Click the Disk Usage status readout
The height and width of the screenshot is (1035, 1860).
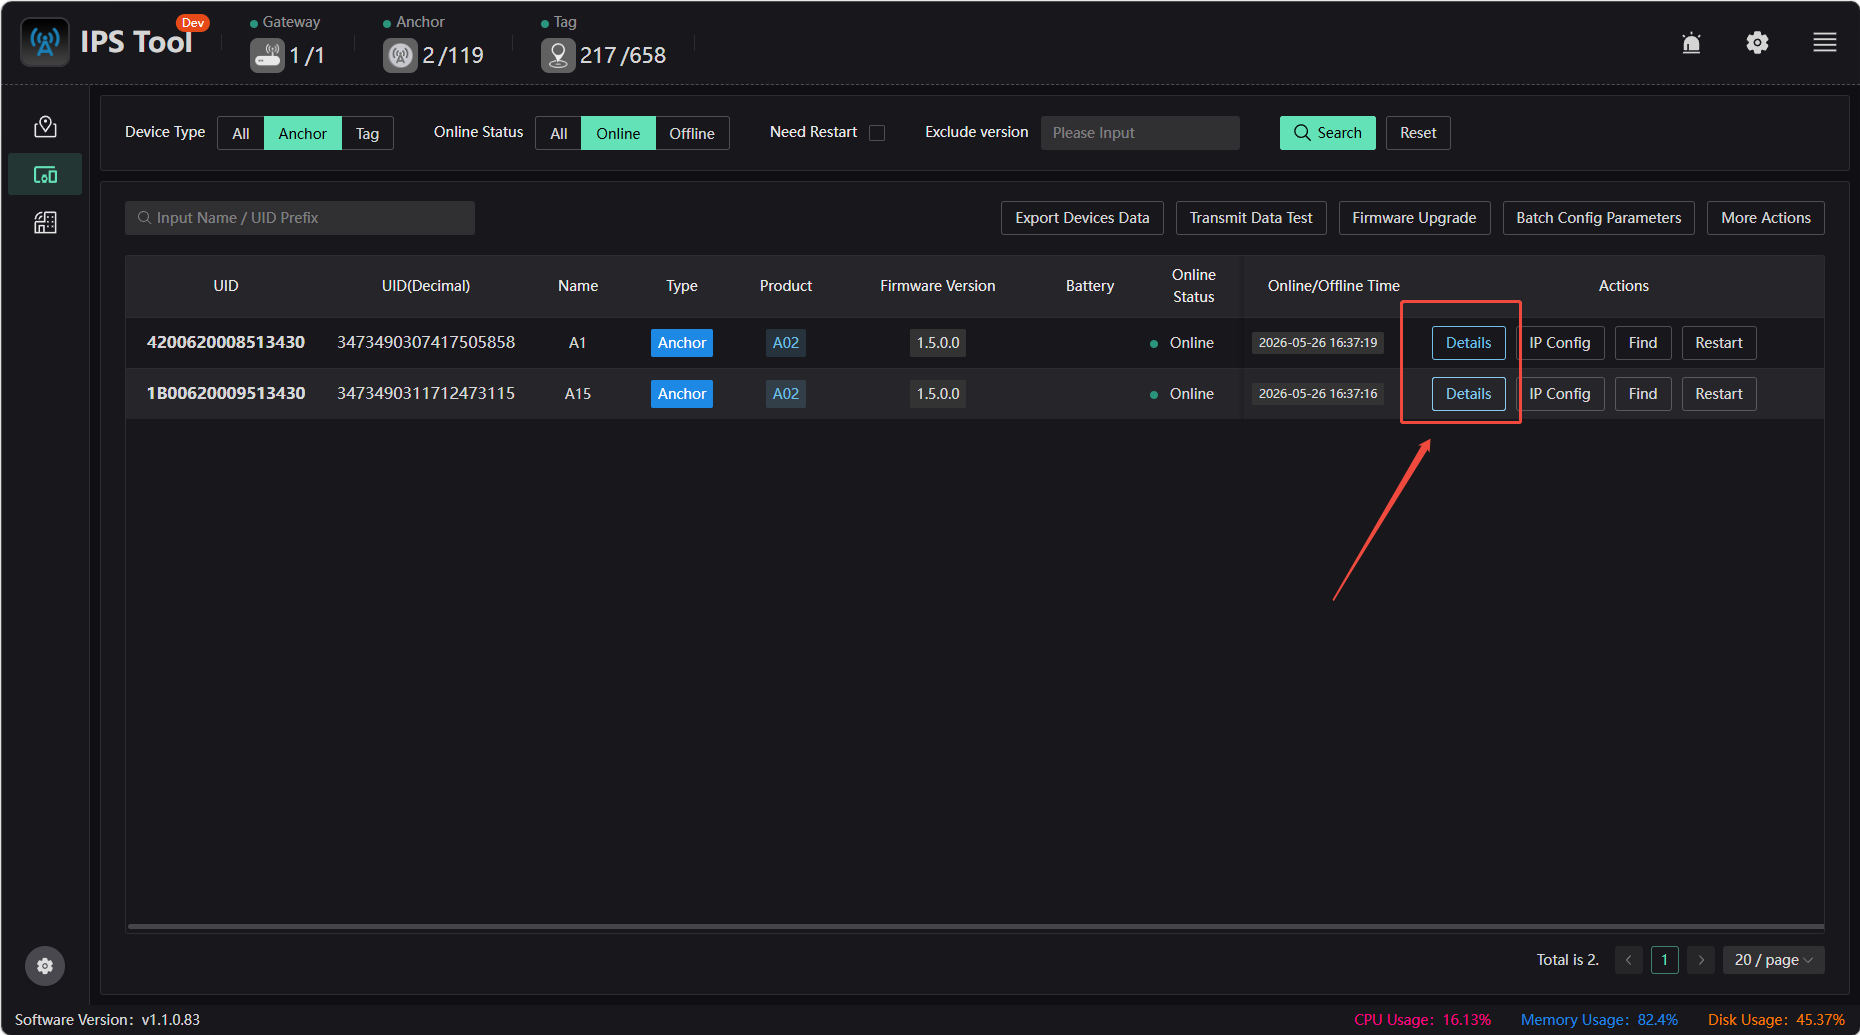tap(1776, 1020)
